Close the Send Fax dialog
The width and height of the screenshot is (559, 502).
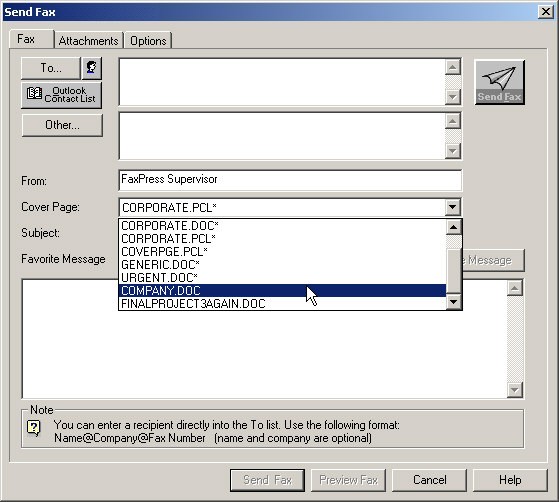click(x=546, y=12)
